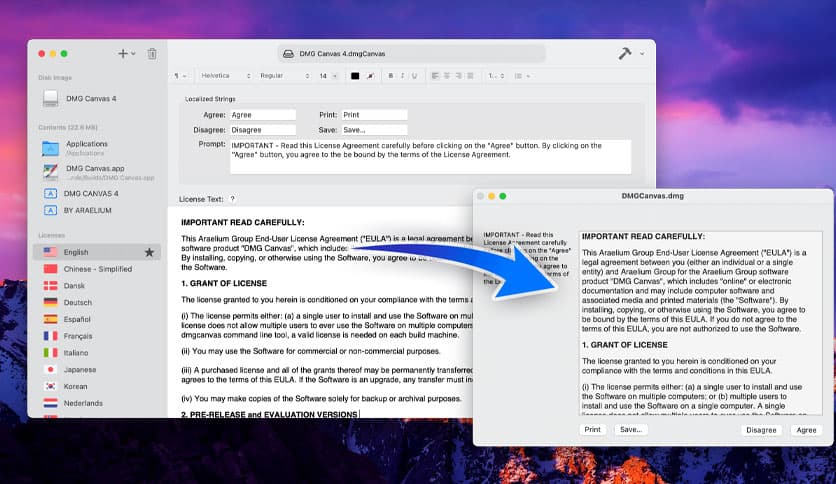836x484 pixels.
Task: Open the Helvetica font family dropdown
Action: (225, 76)
